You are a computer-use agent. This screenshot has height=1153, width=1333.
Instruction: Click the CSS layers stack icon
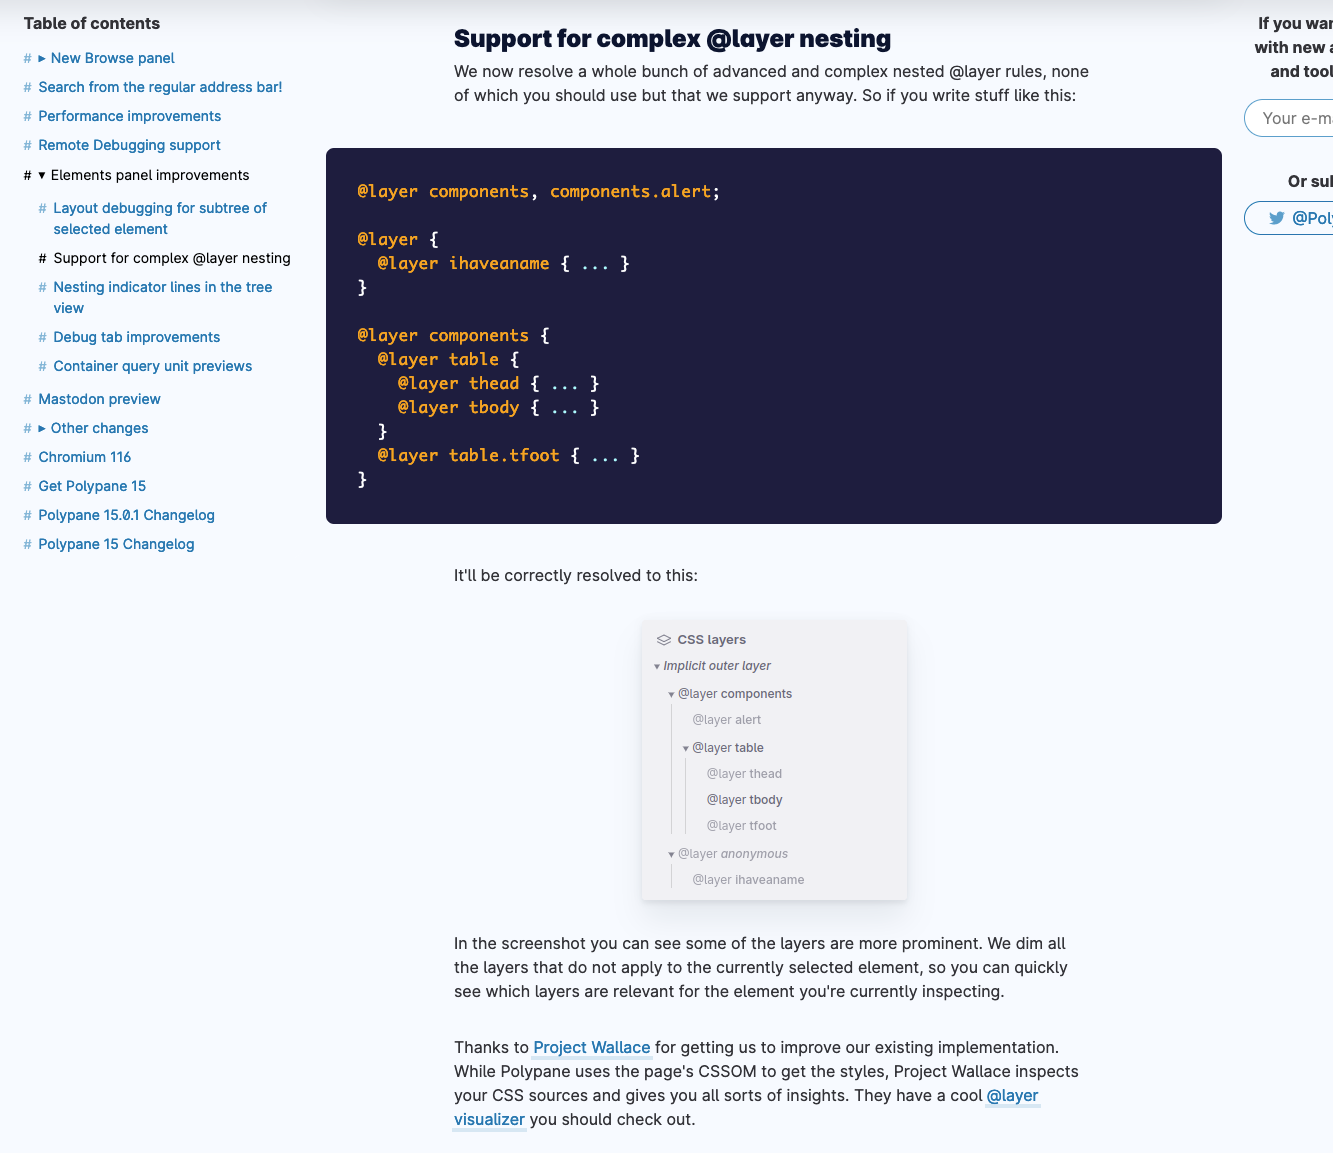662,639
